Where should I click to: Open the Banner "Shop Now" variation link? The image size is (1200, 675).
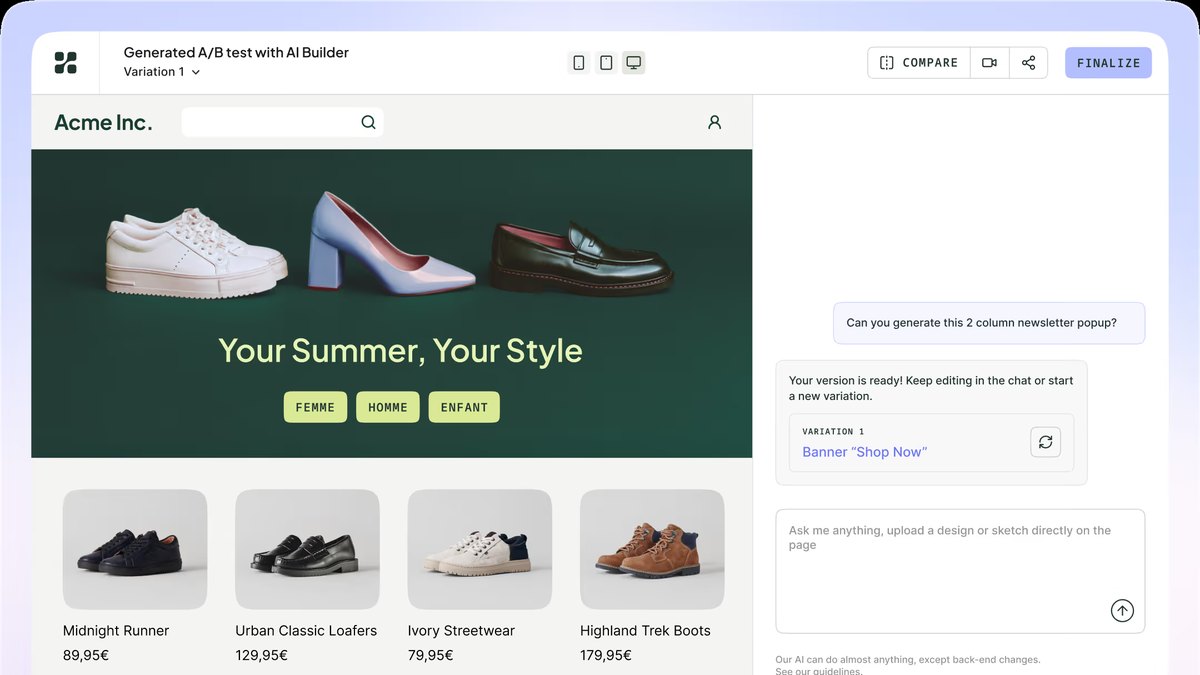865,452
